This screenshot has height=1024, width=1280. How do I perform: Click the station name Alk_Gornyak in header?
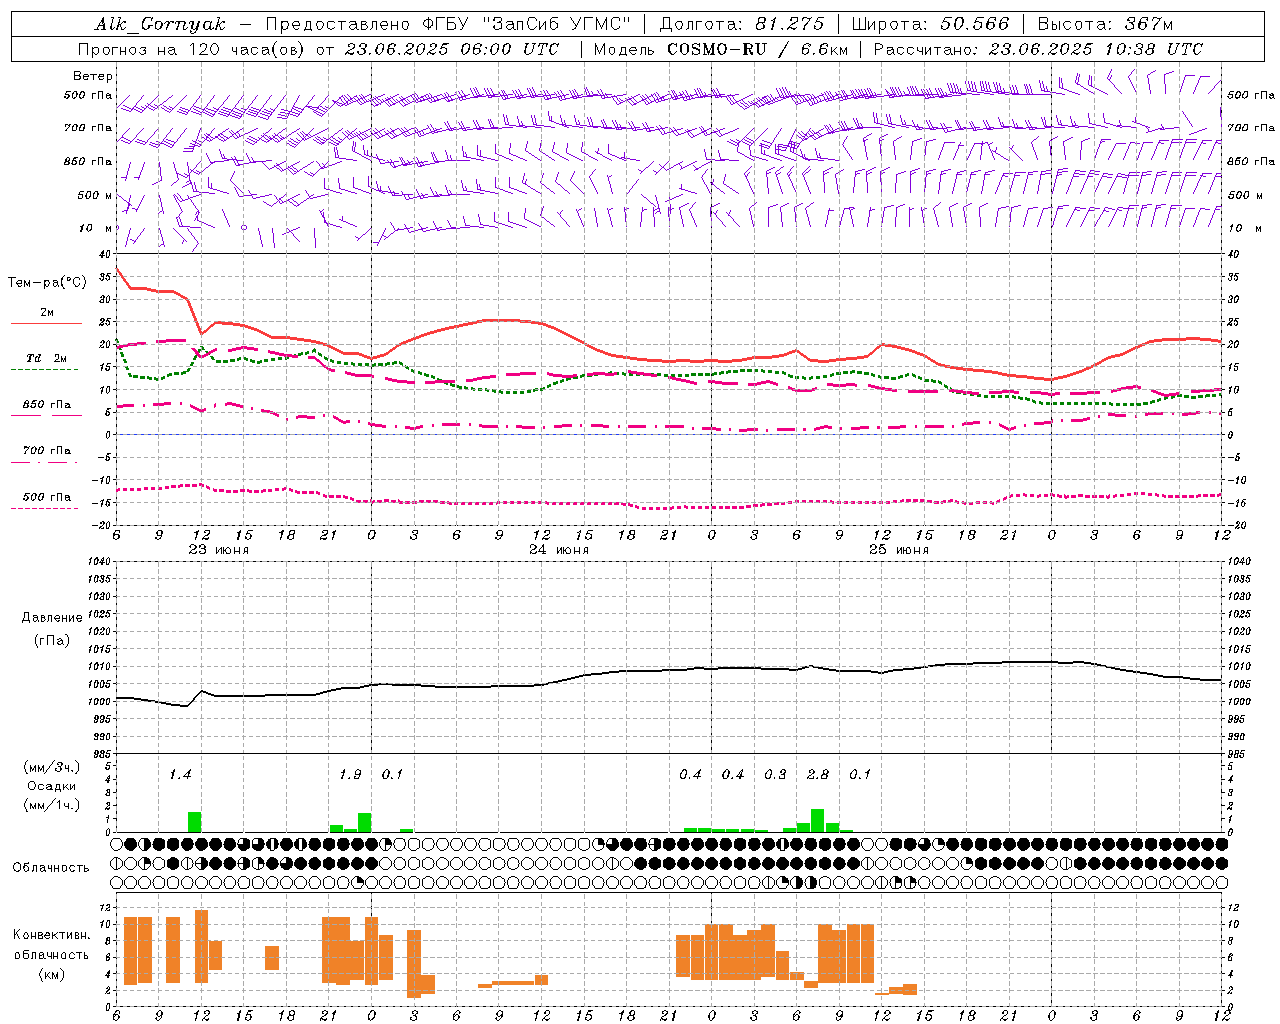pyautogui.click(x=160, y=24)
